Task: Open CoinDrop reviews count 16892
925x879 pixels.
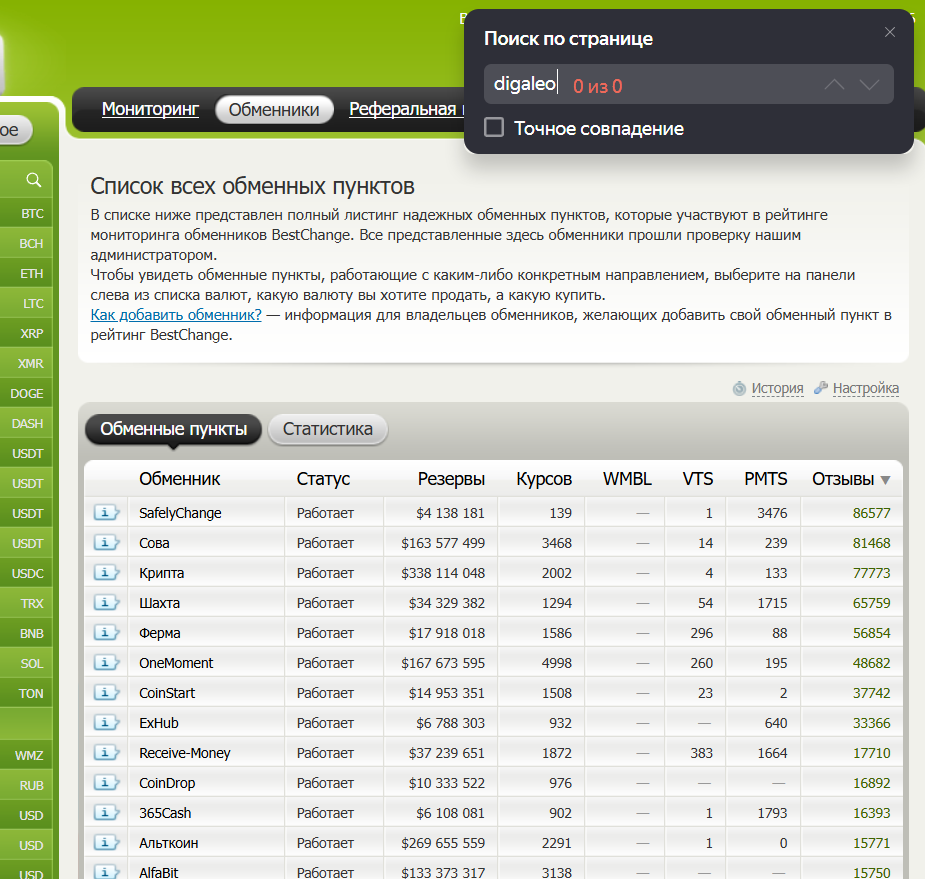Action: pyautogui.click(x=871, y=783)
